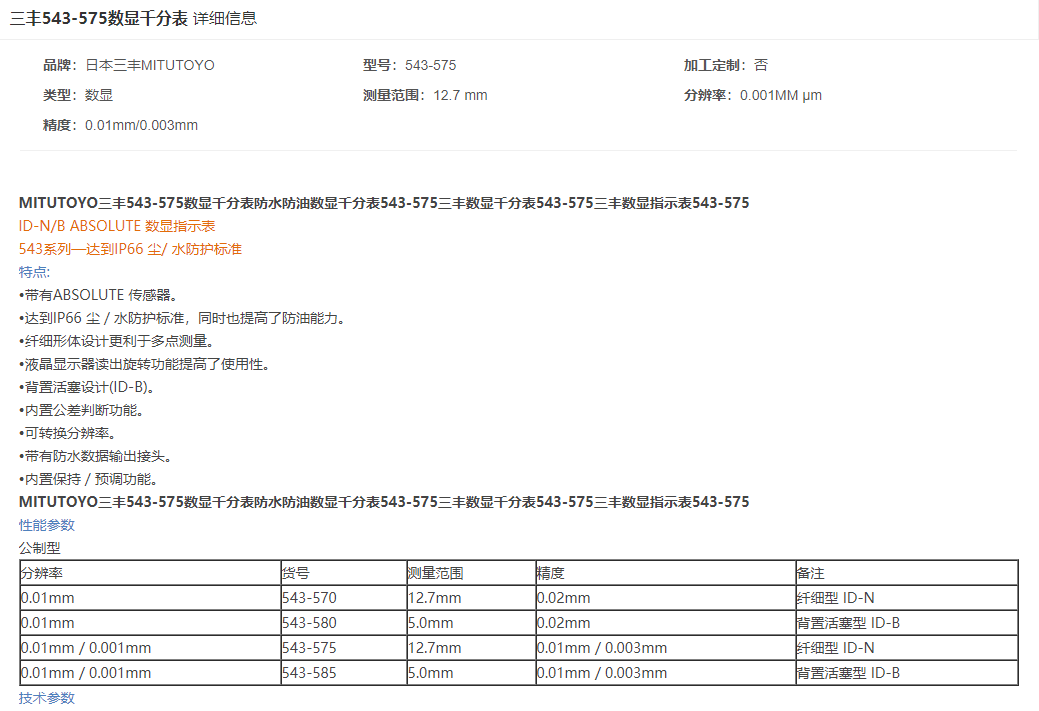Click brand value 日本三丰MITUTOYO
1039x711 pixels.
[150, 65]
